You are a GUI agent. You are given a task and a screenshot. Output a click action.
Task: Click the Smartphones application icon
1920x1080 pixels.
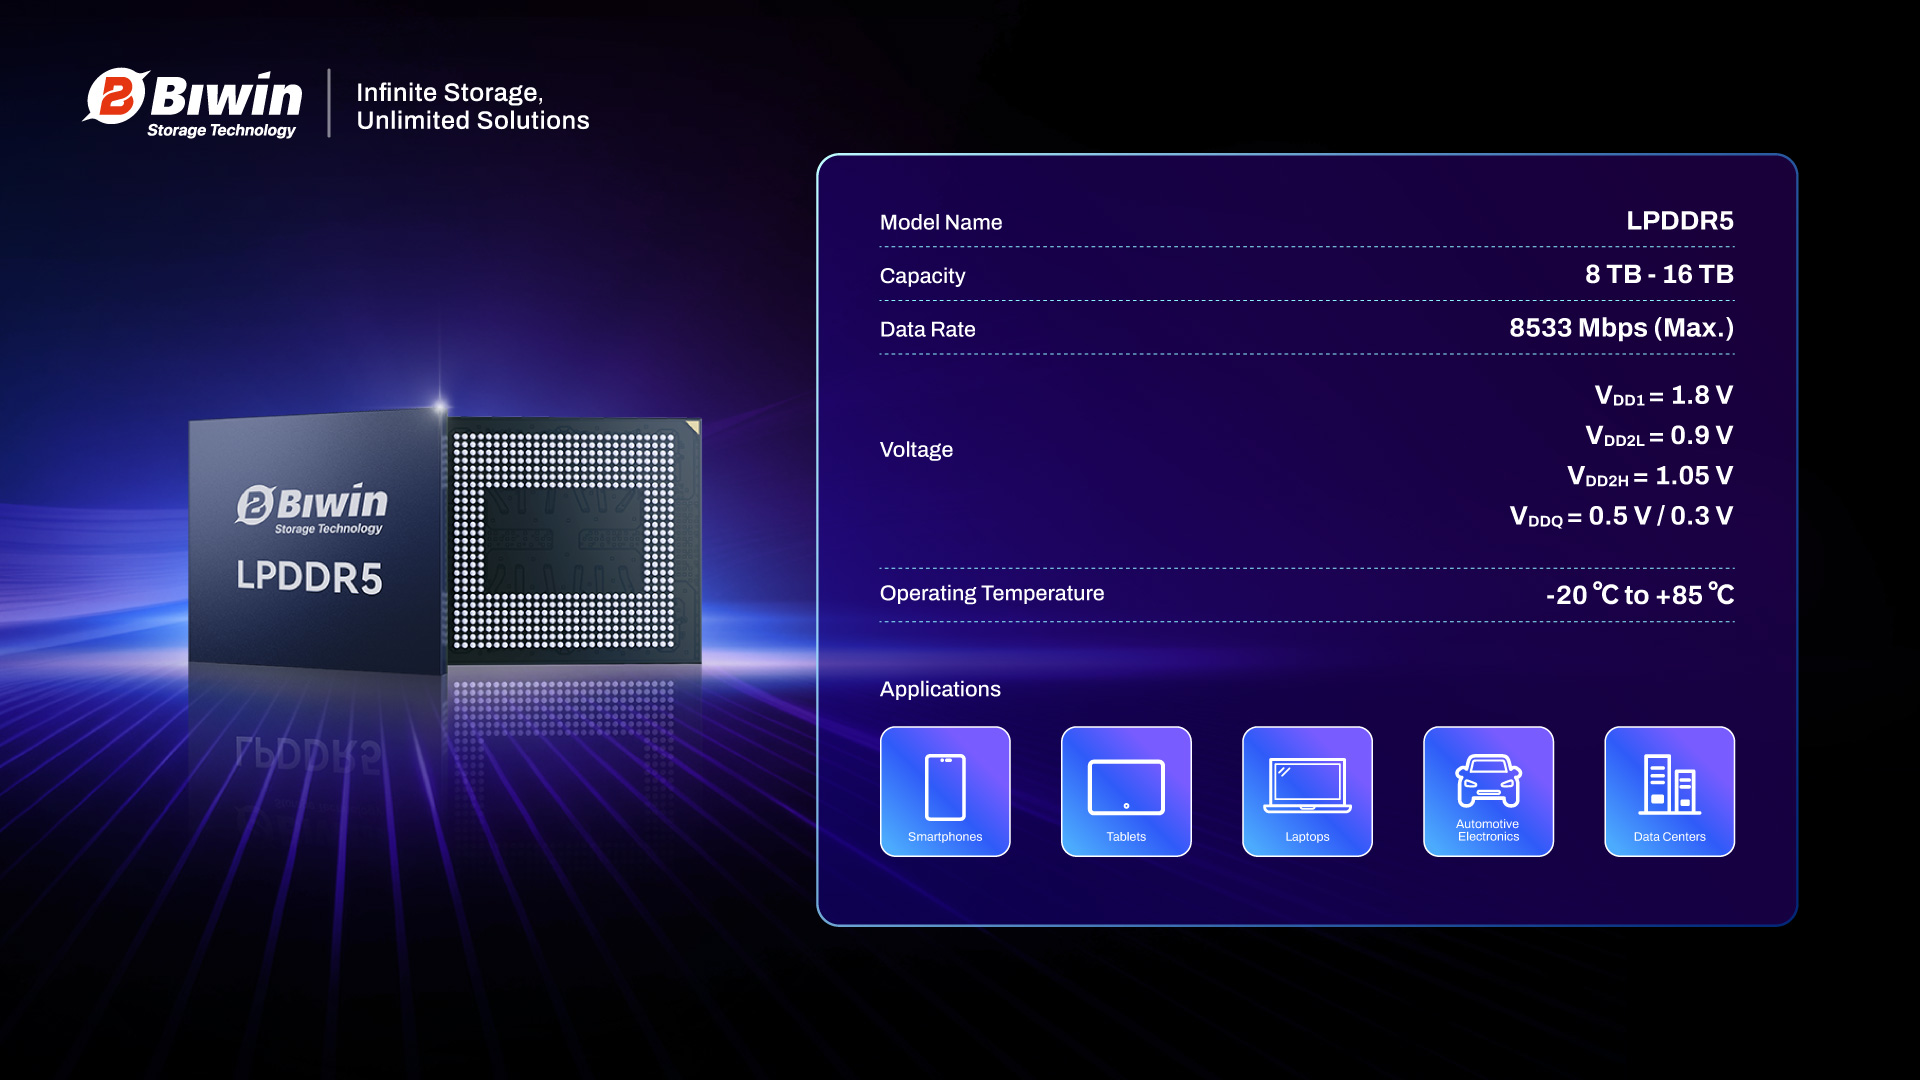[x=945, y=791]
